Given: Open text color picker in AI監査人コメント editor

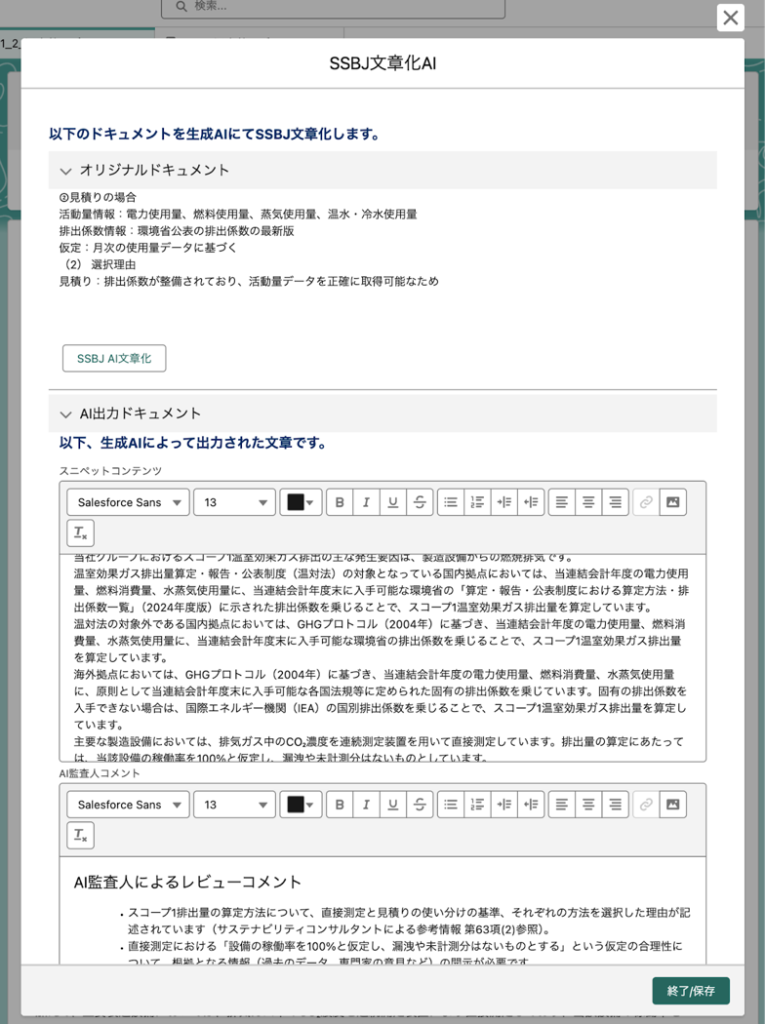Looking at the screenshot, I should coord(301,805).
